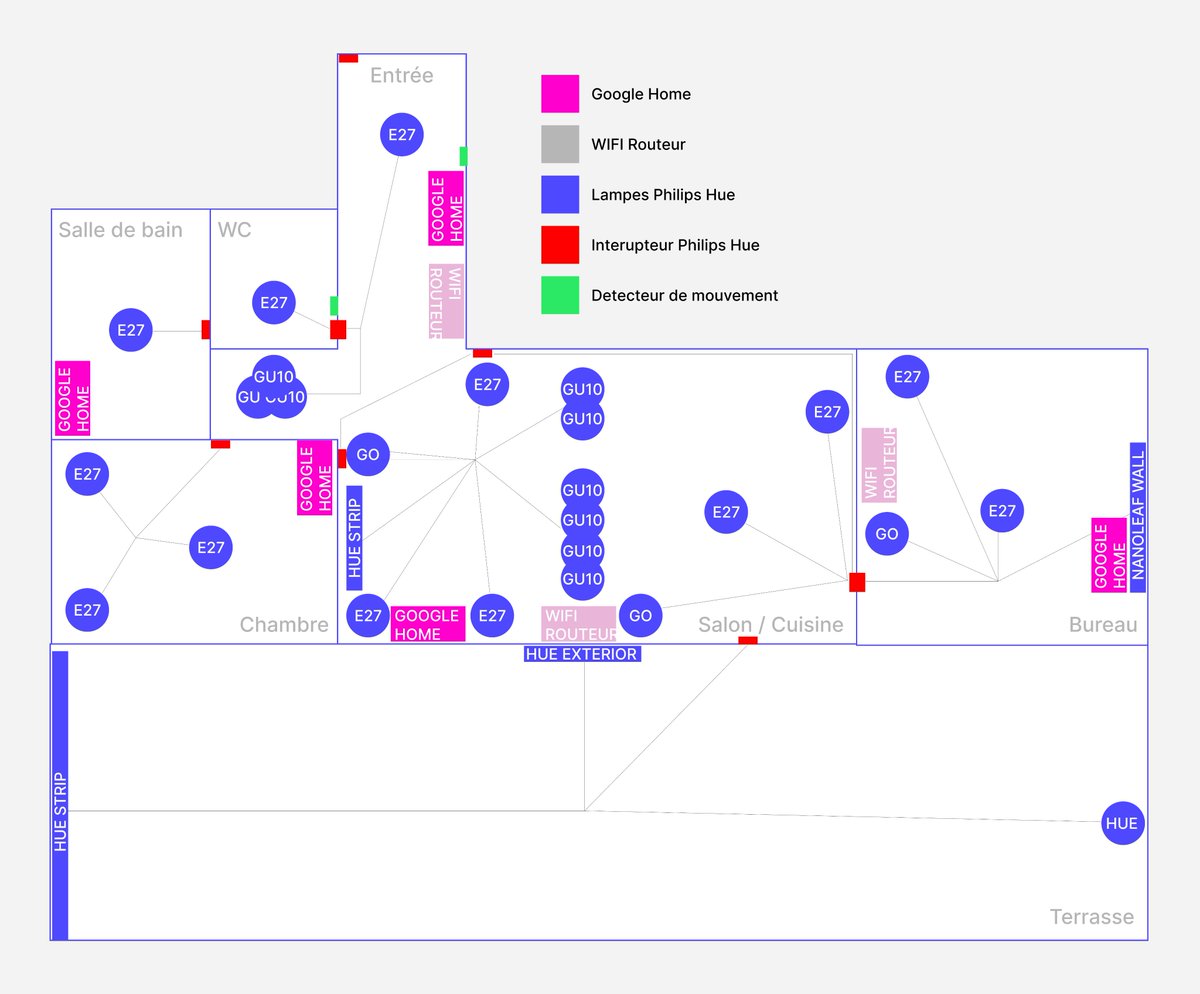Click the GO lamp beside the salon HUE STRIP
1200x994 pixels.
[x=368, y=454]
